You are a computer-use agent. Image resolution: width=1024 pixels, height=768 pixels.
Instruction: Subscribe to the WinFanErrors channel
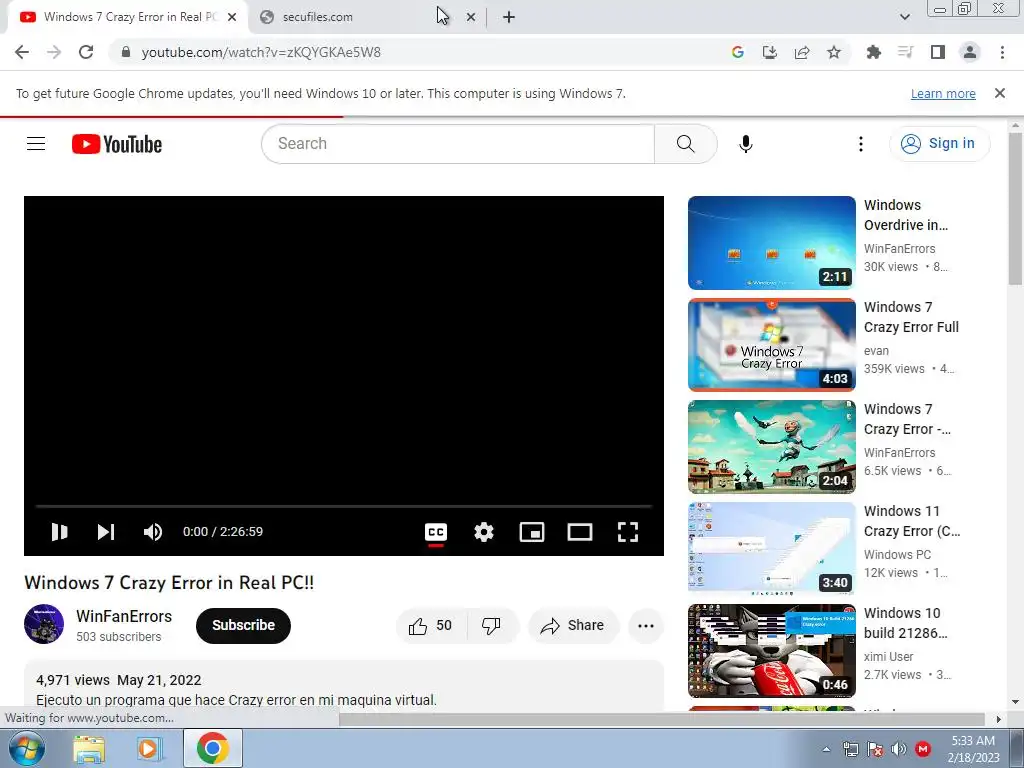click(243, 626)
